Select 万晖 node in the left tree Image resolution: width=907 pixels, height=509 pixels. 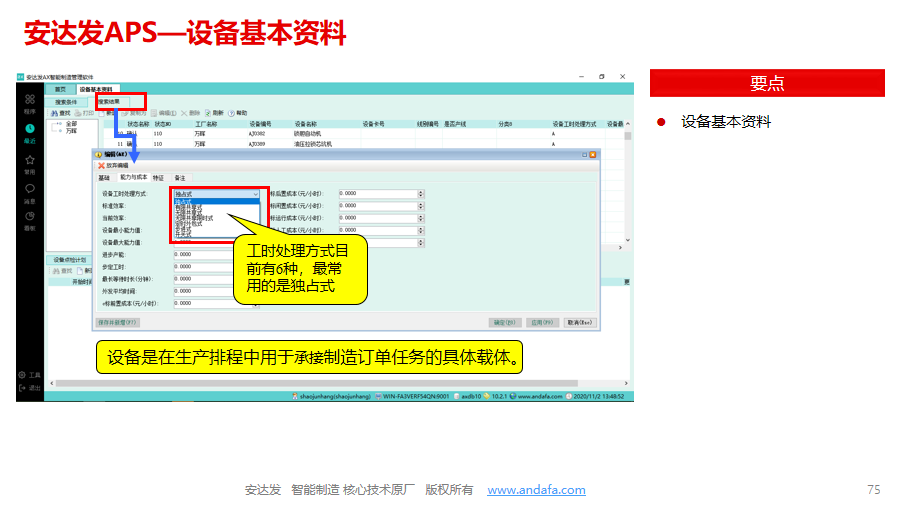coord(71,131)
